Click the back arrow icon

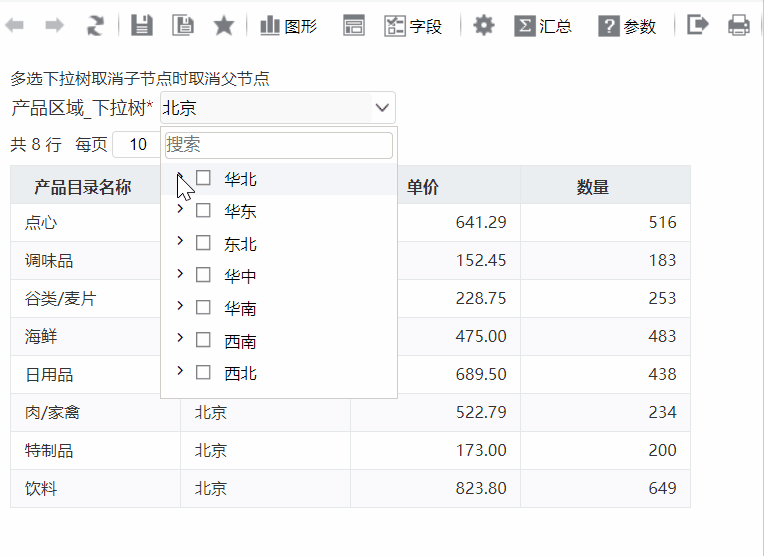tap(15, 25)
